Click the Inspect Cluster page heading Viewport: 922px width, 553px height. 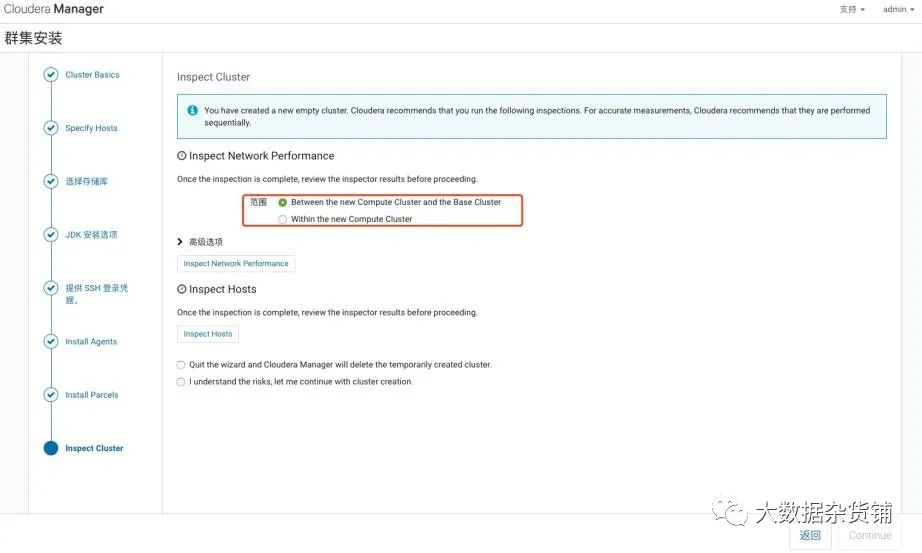[213, 77]
